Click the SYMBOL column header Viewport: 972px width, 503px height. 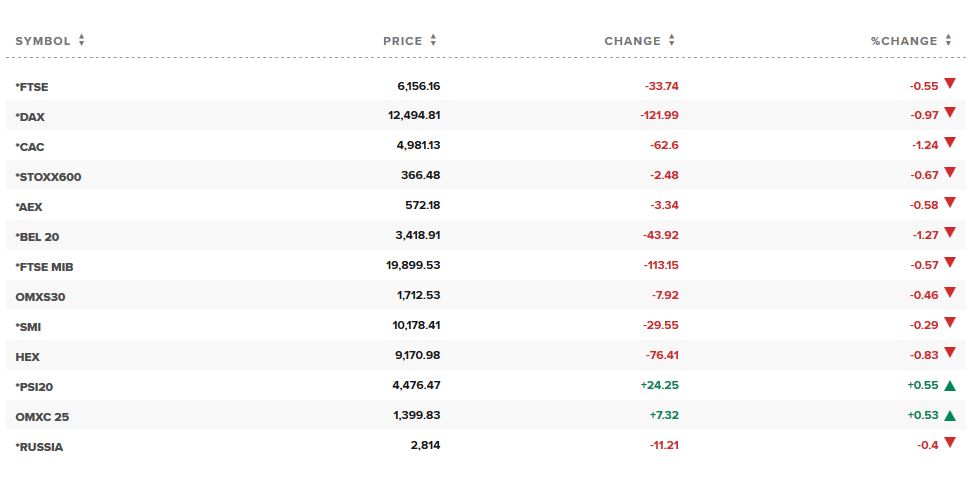click(43, 41)
